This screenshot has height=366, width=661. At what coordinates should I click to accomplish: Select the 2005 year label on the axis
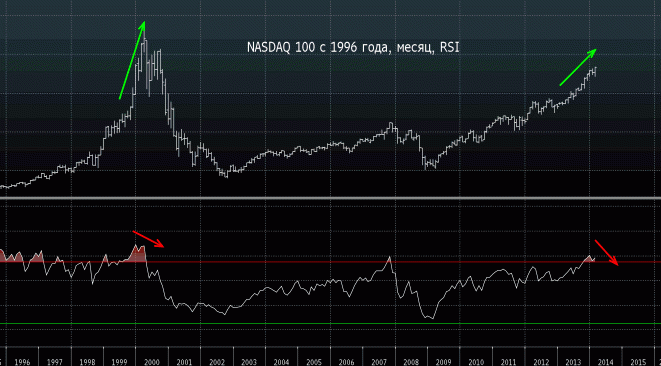click(x=314, y=362)
